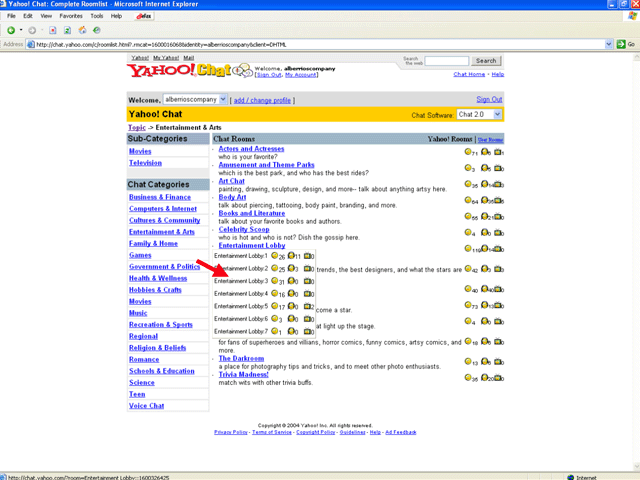
Task: Click the smiley users icon in The Darkroom row
Action: (x=468, y=361)
